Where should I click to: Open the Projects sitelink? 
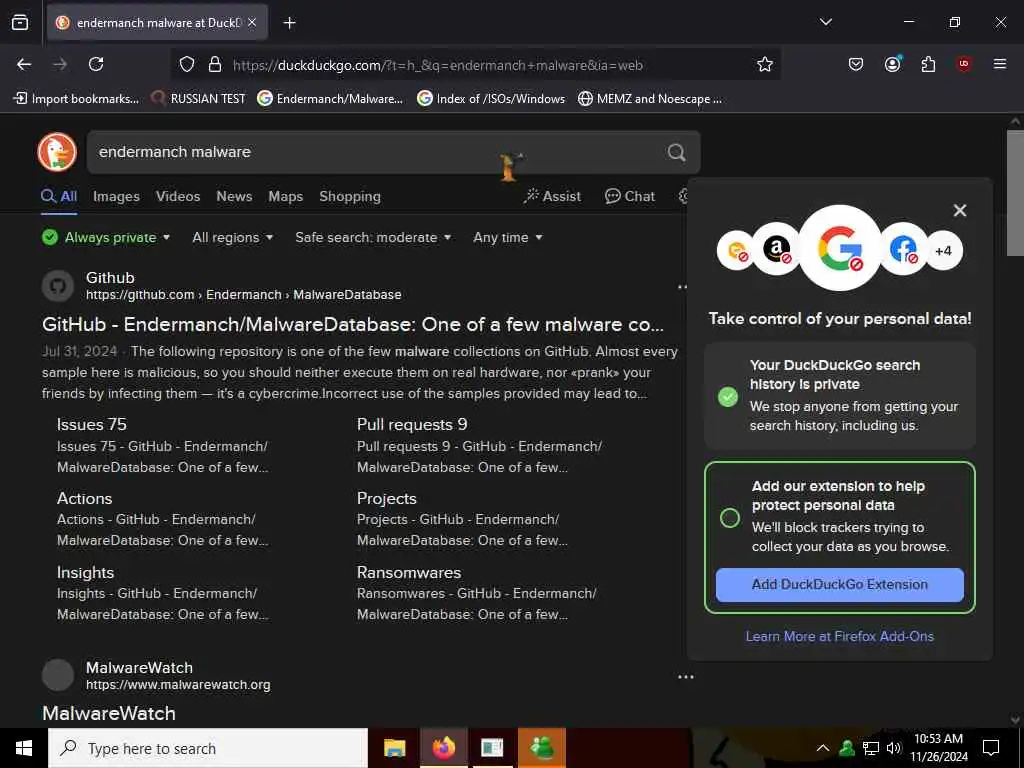387,498
